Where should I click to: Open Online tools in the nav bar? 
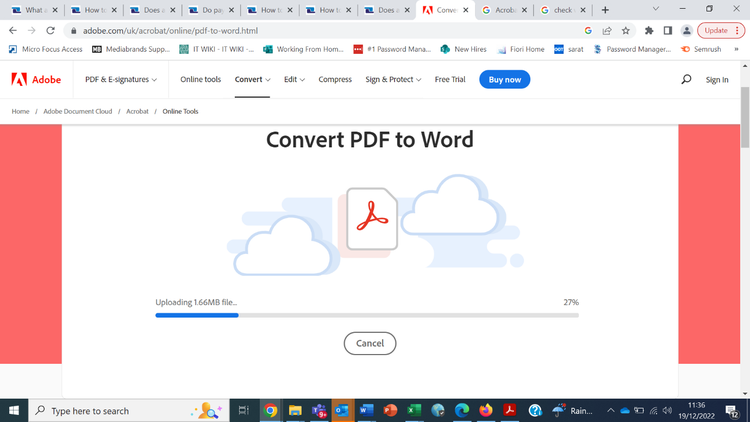coord(200,79)
